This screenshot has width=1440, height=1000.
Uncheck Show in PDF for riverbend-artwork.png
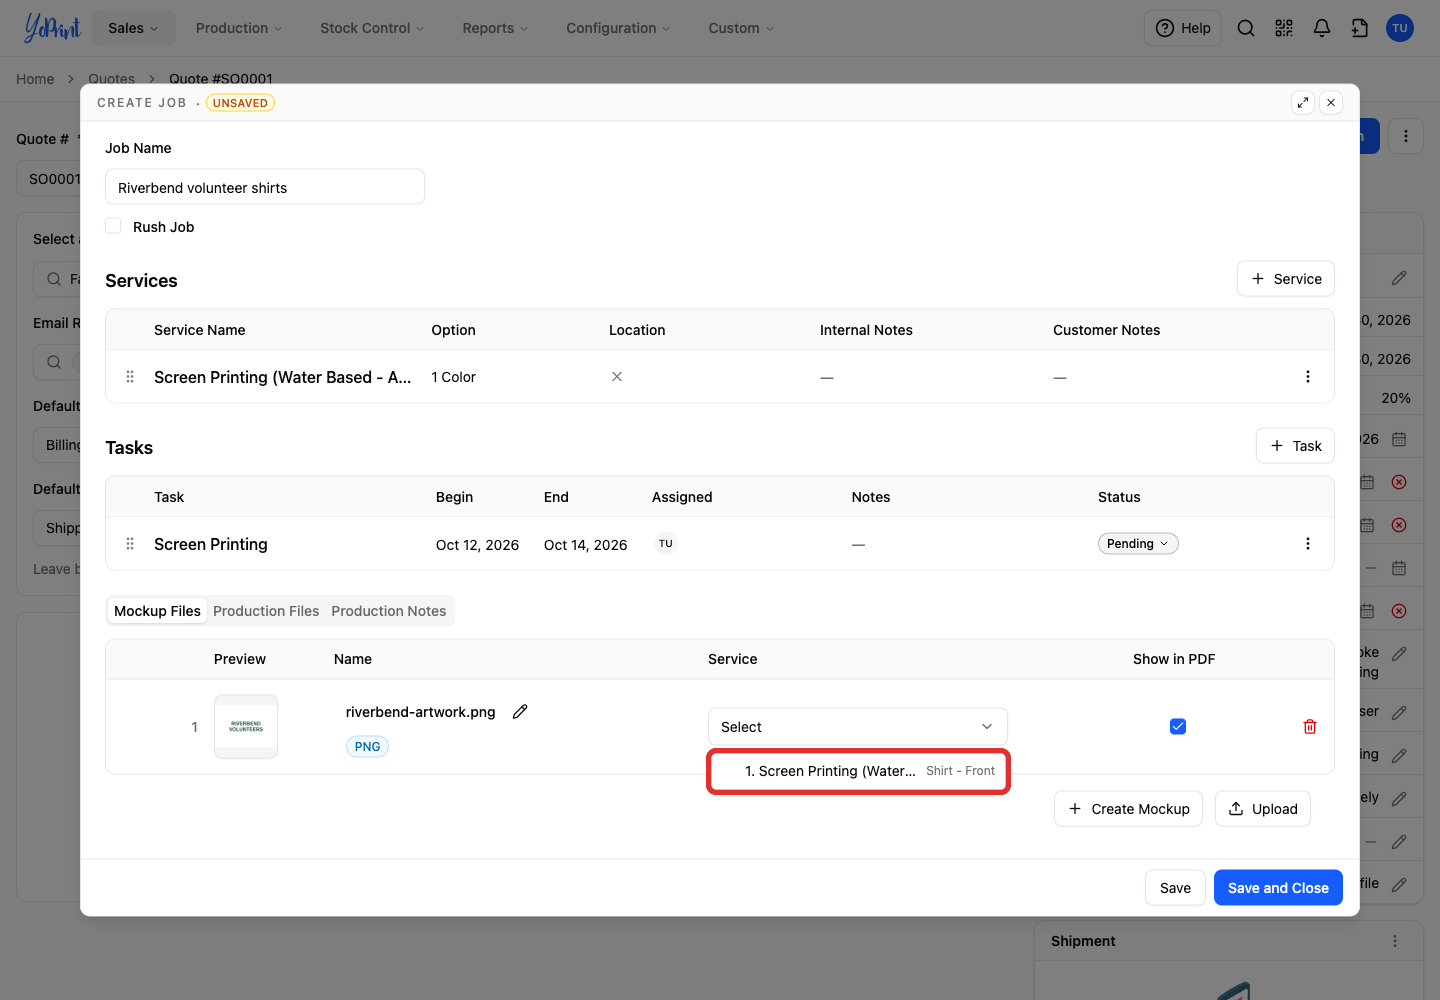point(1178,727)
